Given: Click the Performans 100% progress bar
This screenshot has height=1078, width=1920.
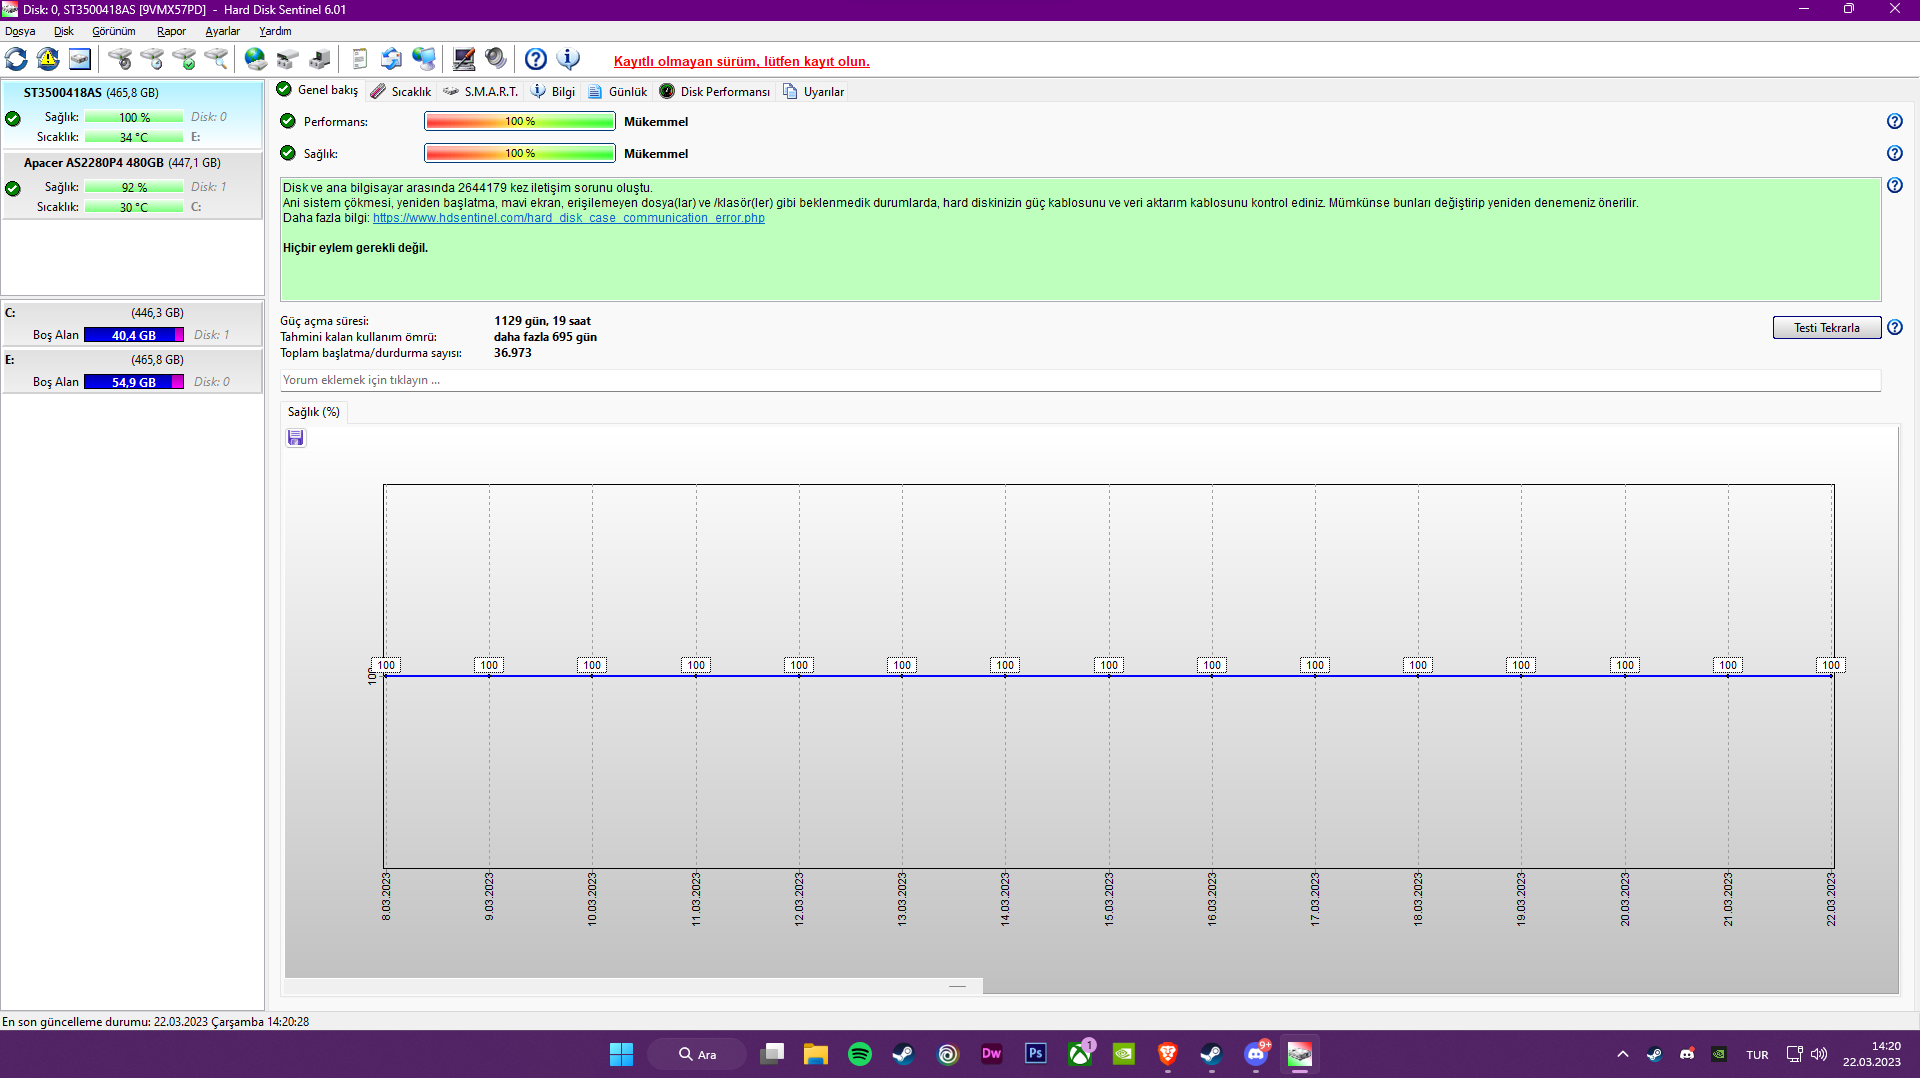Looking at the screenshot, I should coord(520,121).
